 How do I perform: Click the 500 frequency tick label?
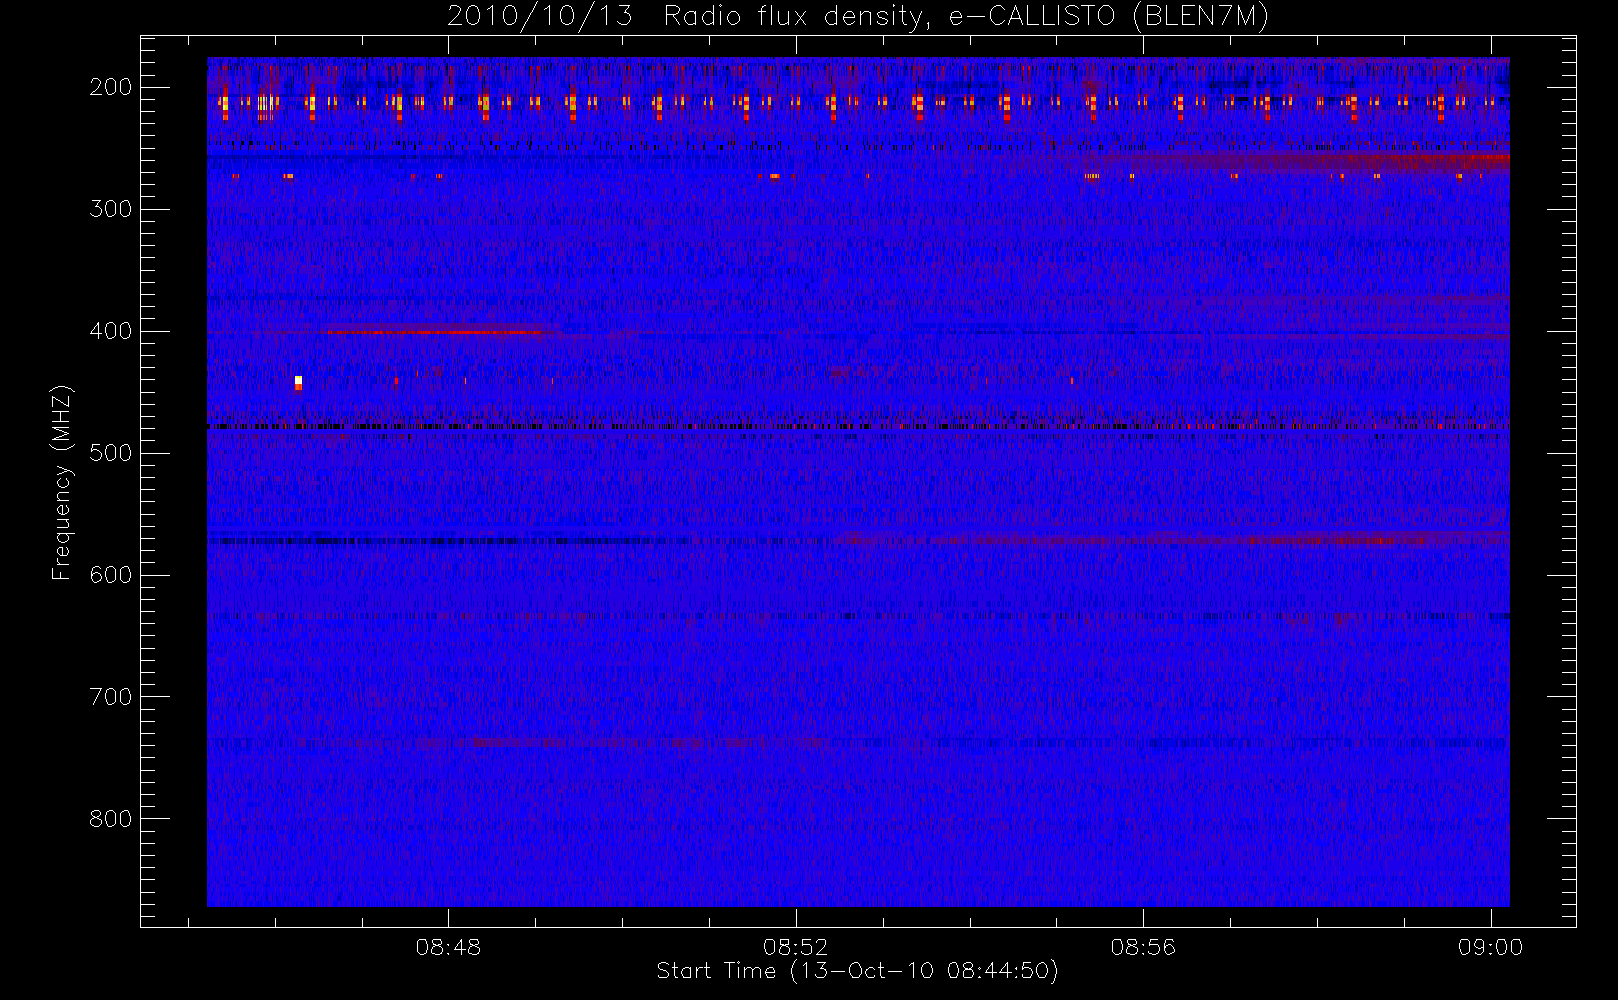110,453
